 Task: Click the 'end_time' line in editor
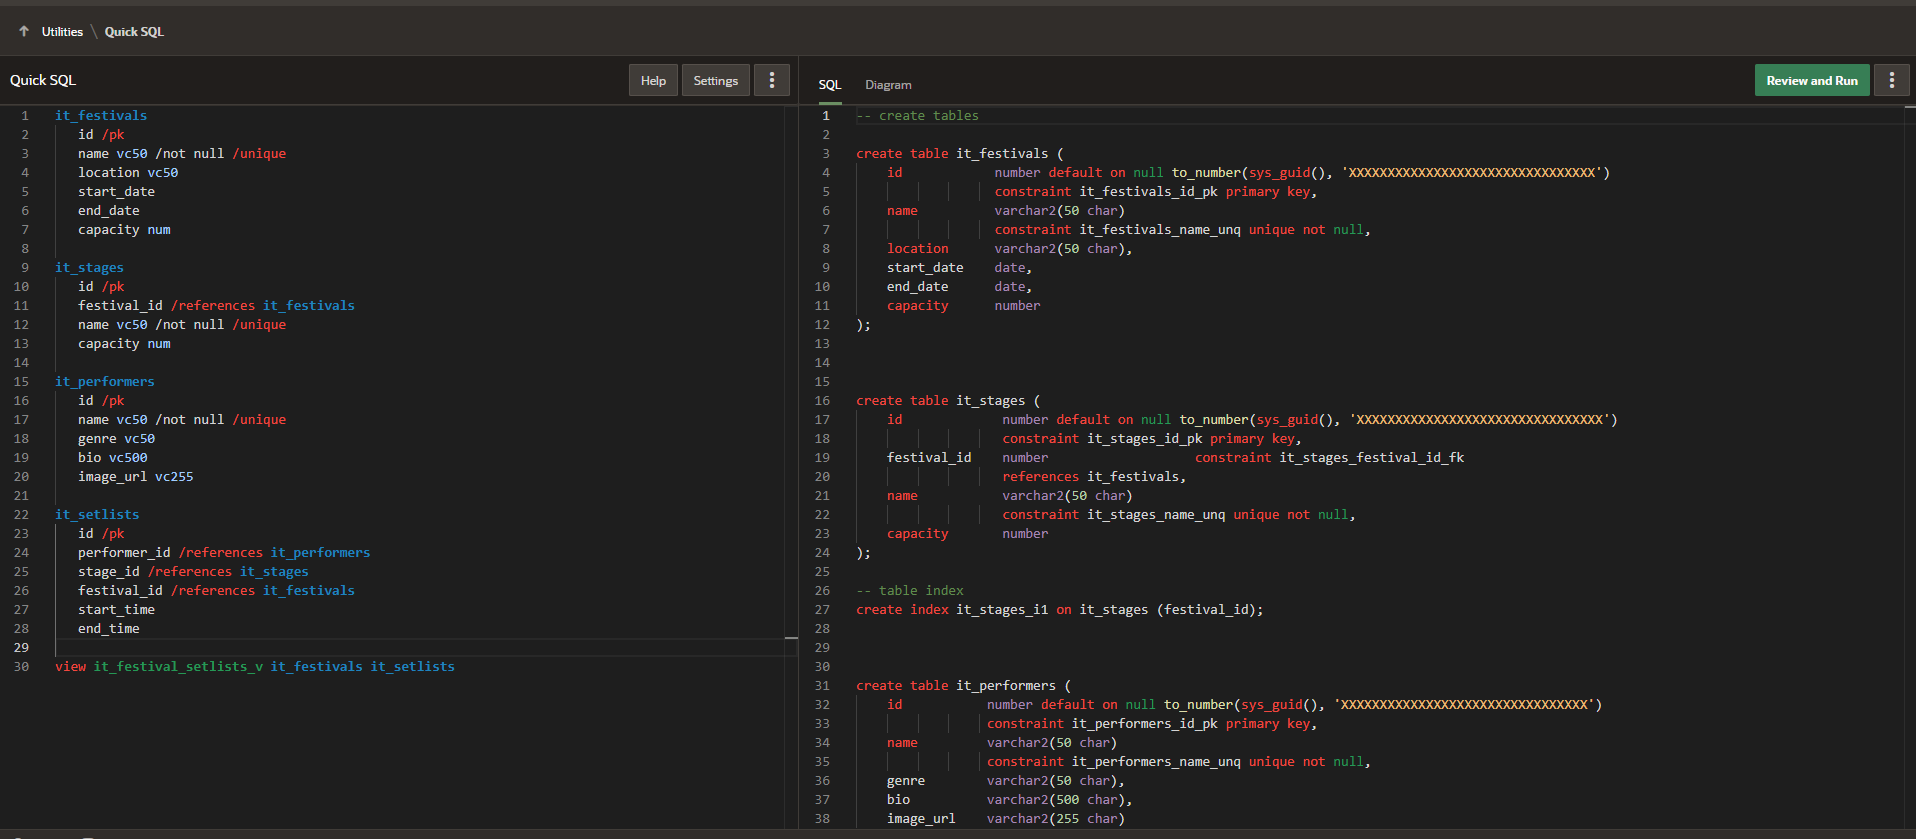point(108,629)
